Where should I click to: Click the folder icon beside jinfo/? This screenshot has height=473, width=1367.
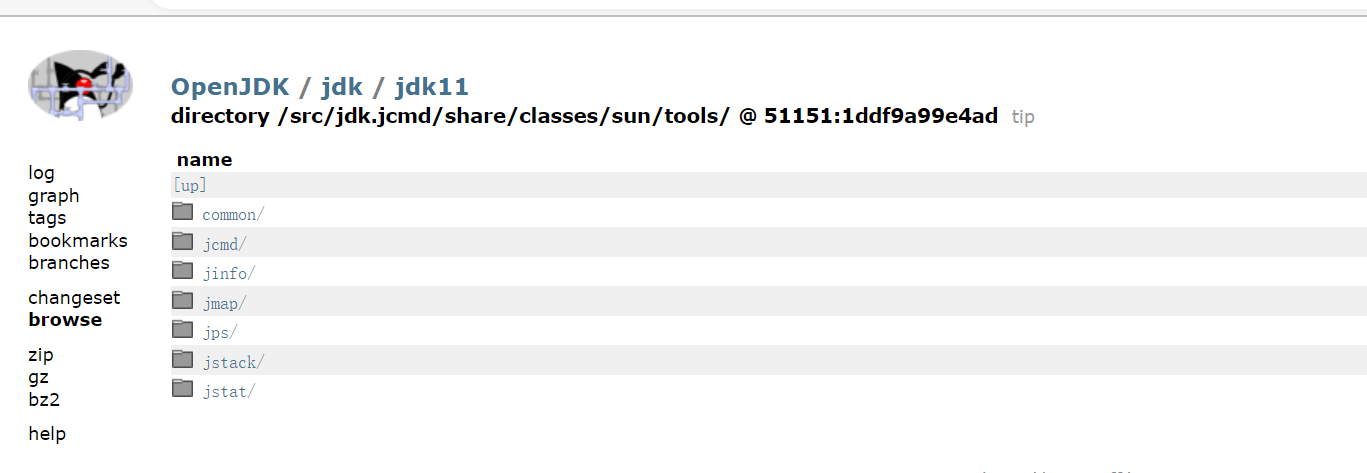[182, 270]
